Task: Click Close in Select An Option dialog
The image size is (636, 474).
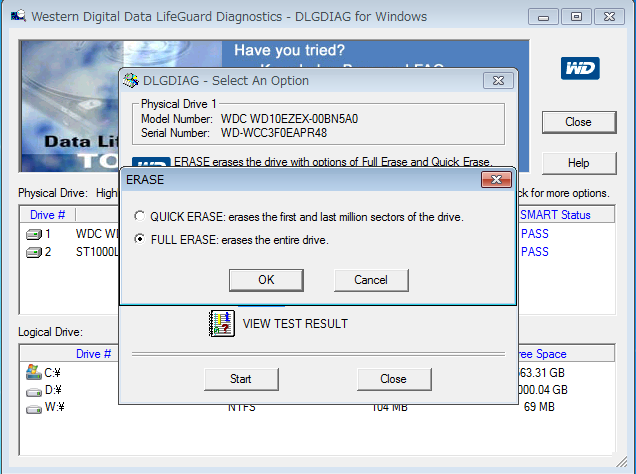Action: click(393, 379)
